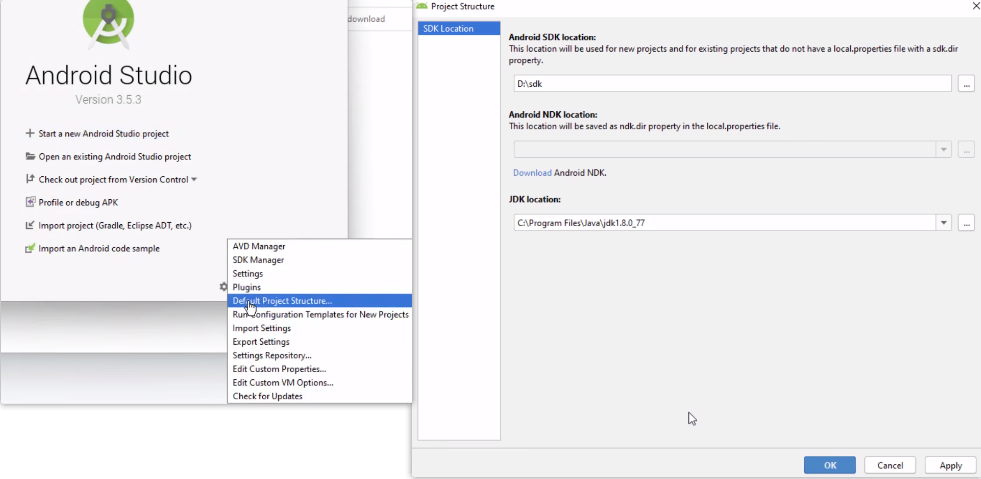This screenshot has width=981, height=479.
Task: Click the Cancel button
Action: coord(890,465)
